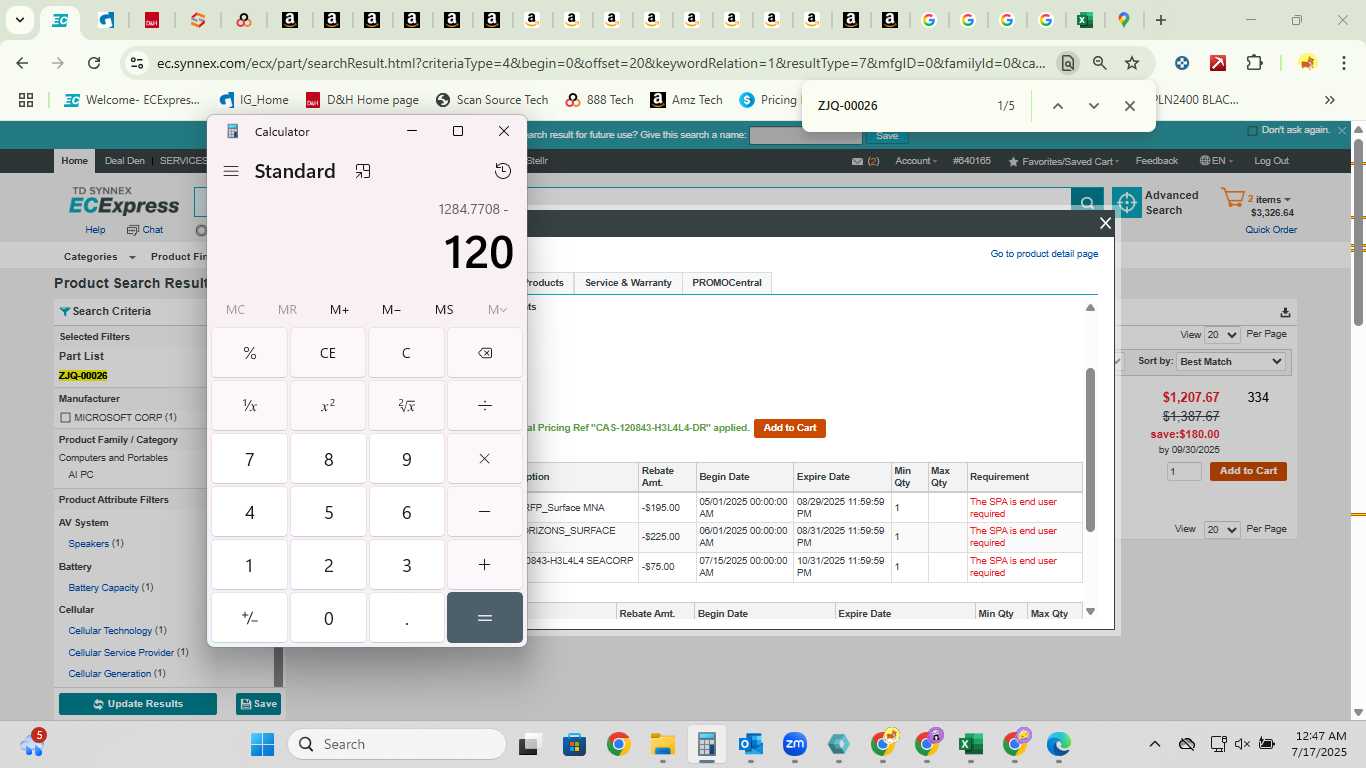This screenshot has width=1366, height=768.
Task: Click the Calculator square root key
Action: click(406, 406)
